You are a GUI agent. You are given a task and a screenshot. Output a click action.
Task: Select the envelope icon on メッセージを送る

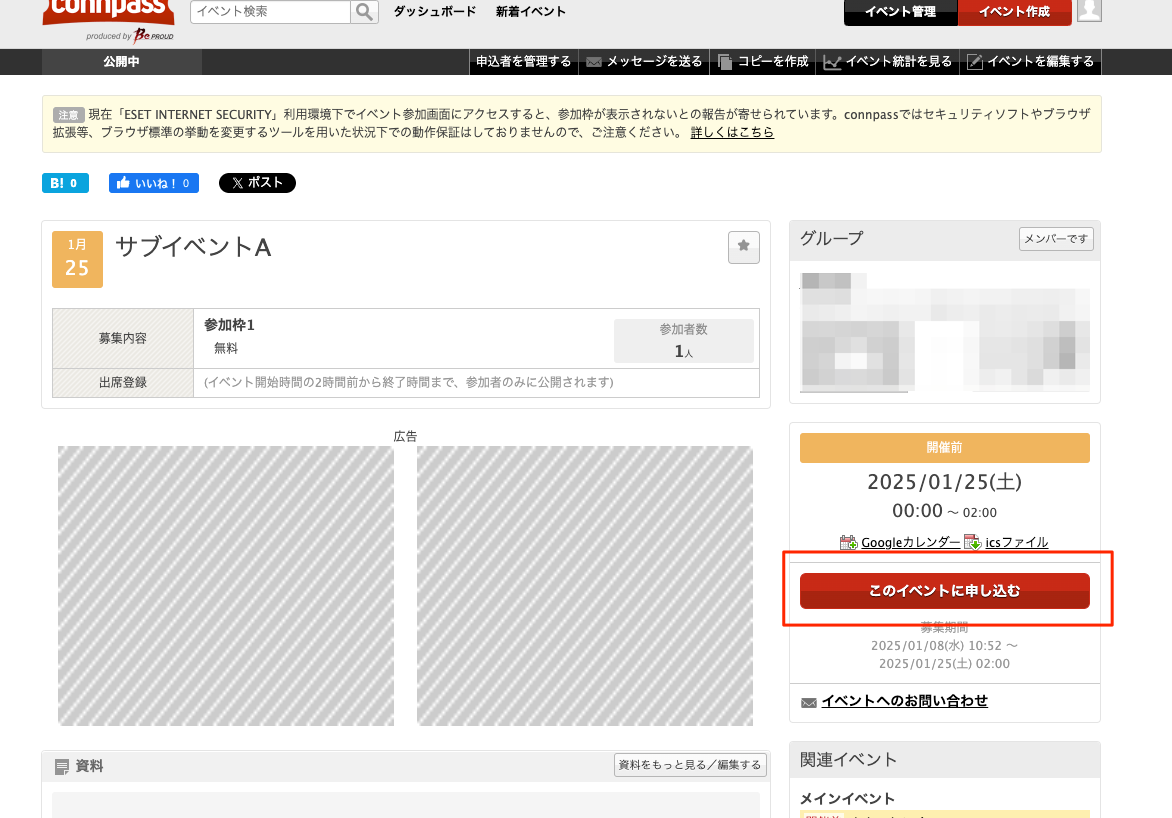tap(596, 61)
